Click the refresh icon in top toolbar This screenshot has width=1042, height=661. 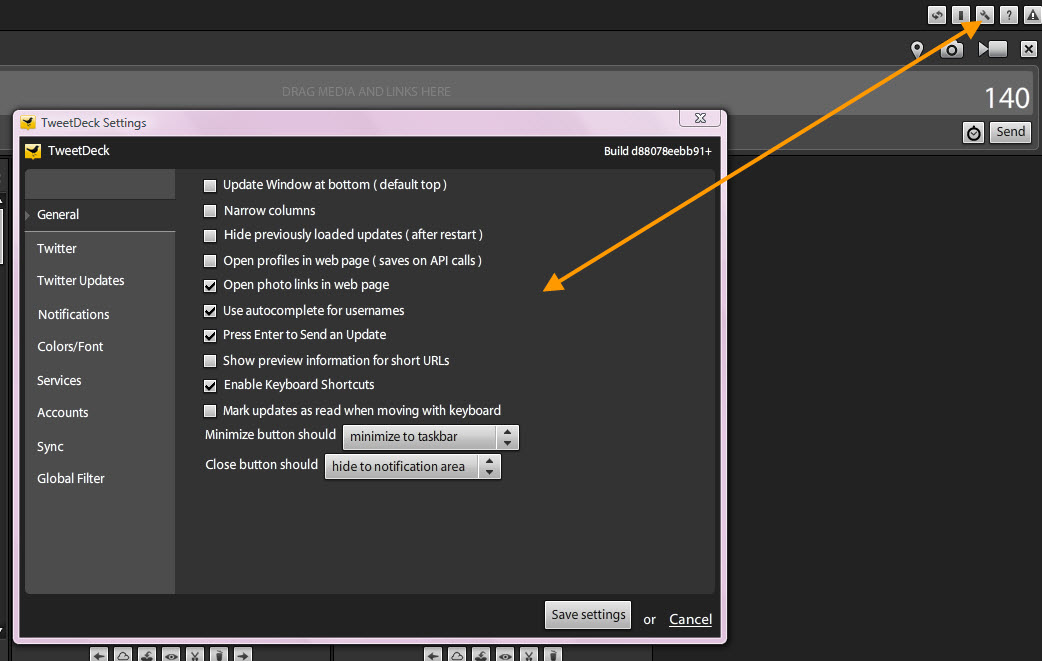pos(937,15)
